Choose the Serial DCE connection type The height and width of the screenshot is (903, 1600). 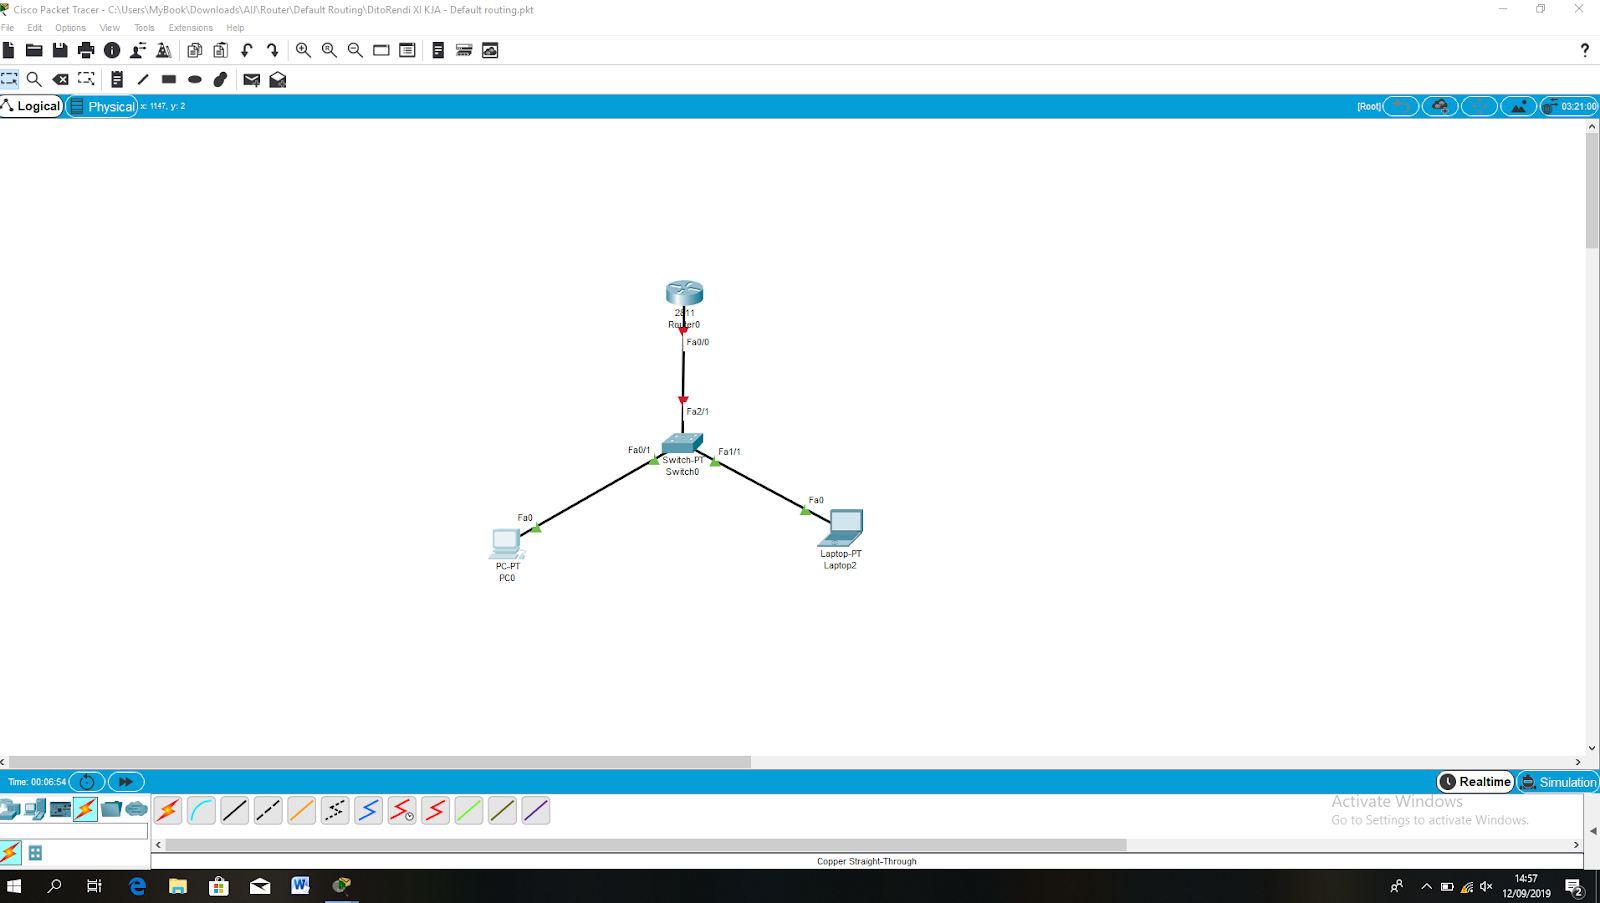(402, 810)
